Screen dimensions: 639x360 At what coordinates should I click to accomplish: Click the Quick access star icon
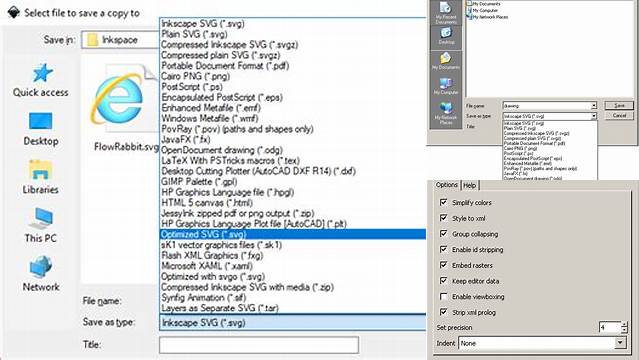click(x=42, y=73)
